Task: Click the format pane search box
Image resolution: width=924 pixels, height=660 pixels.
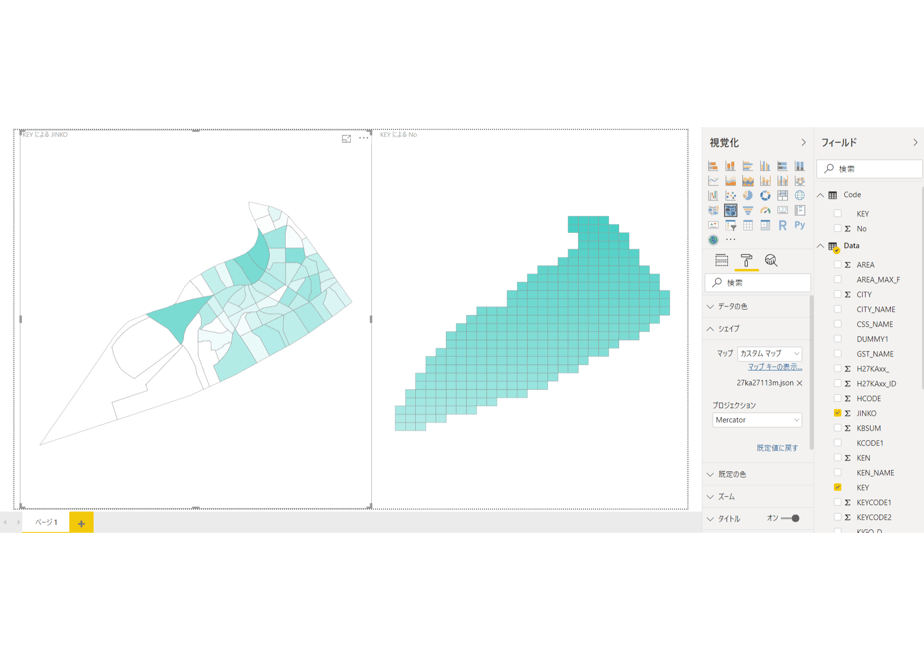Action: [758, 283]
